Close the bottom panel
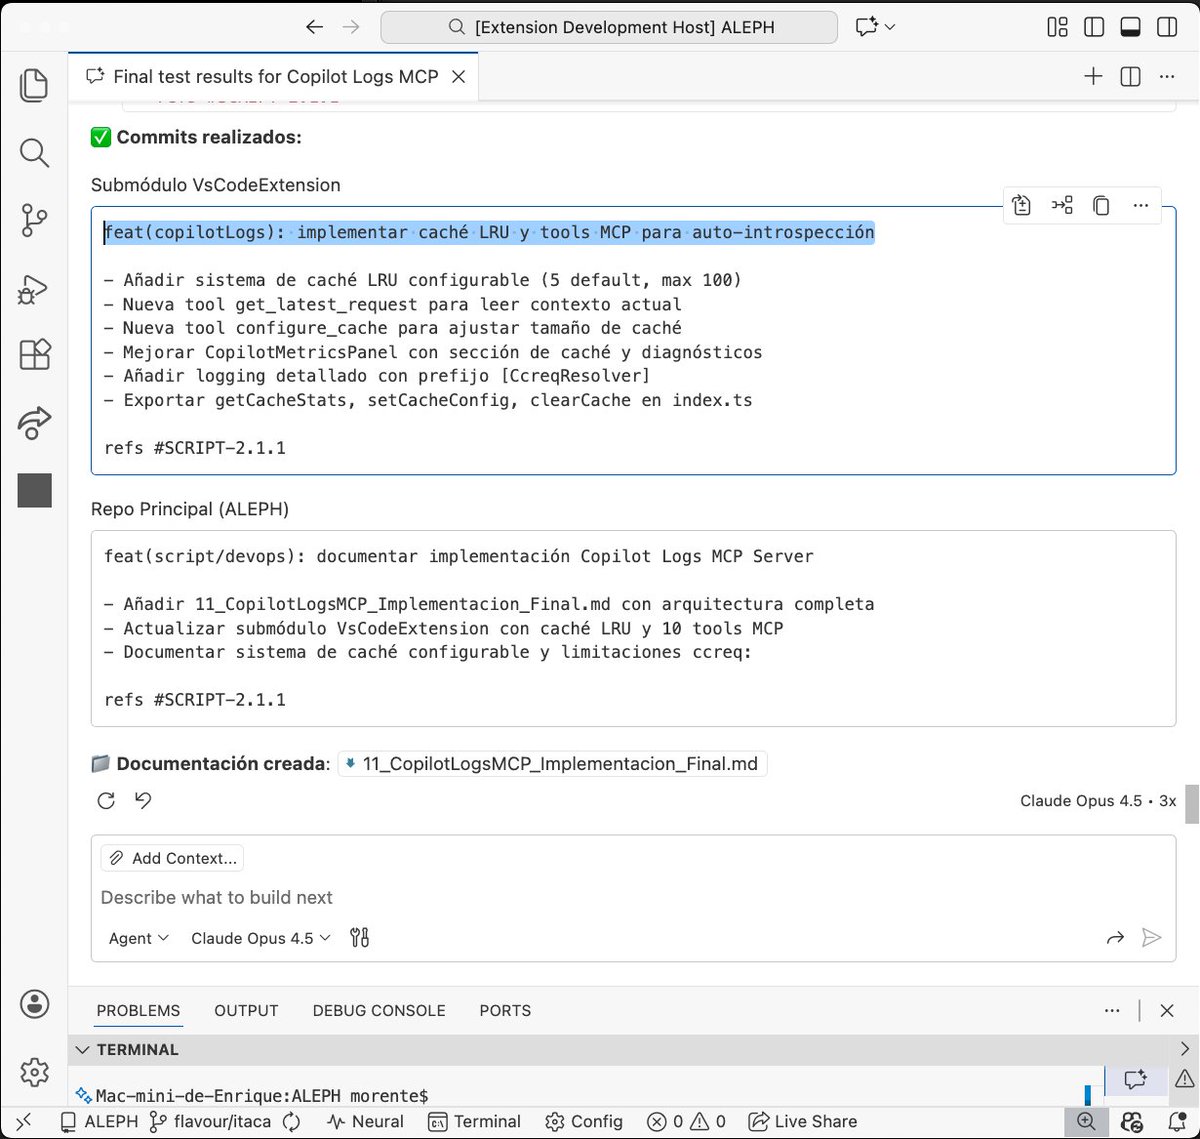This screenshot has height=1139, width=1200. click(x=1166, y=1011)
